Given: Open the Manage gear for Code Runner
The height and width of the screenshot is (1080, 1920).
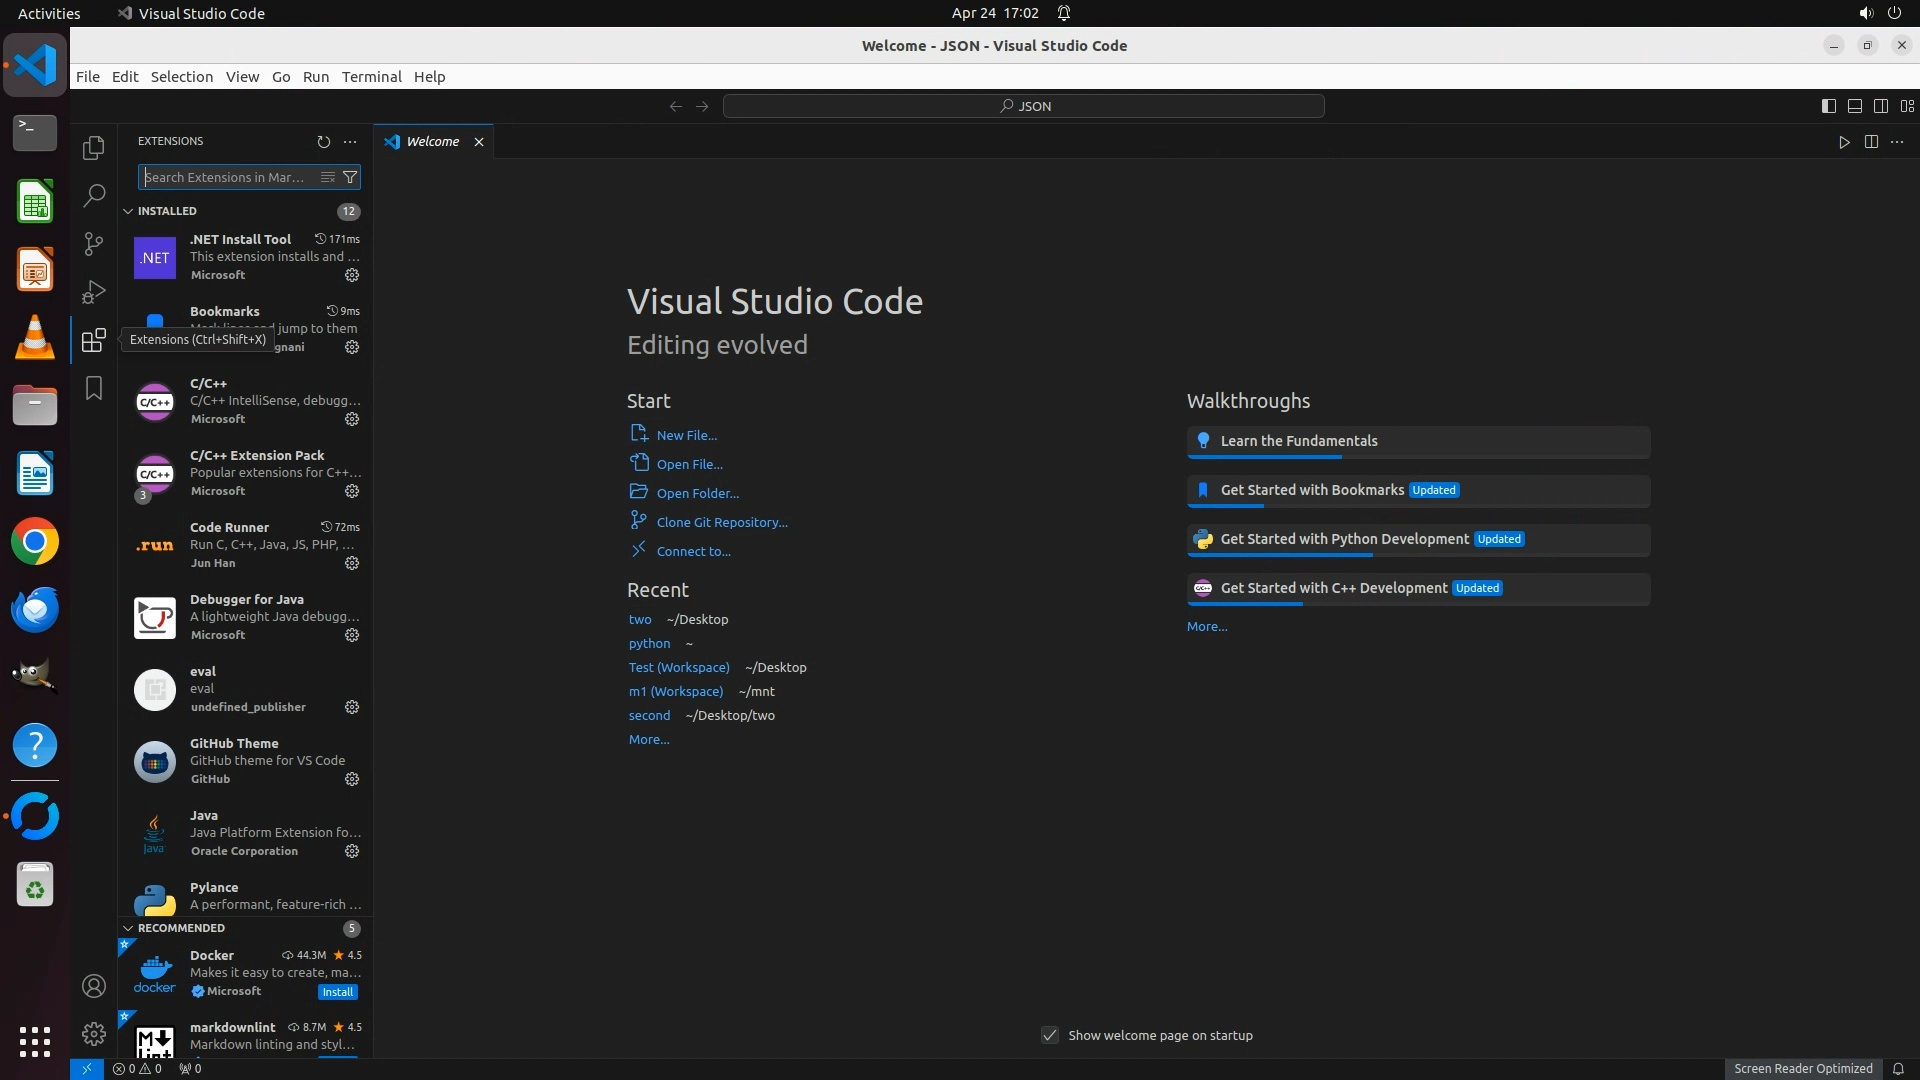Looking at the screenshot, I should point(352,563).
